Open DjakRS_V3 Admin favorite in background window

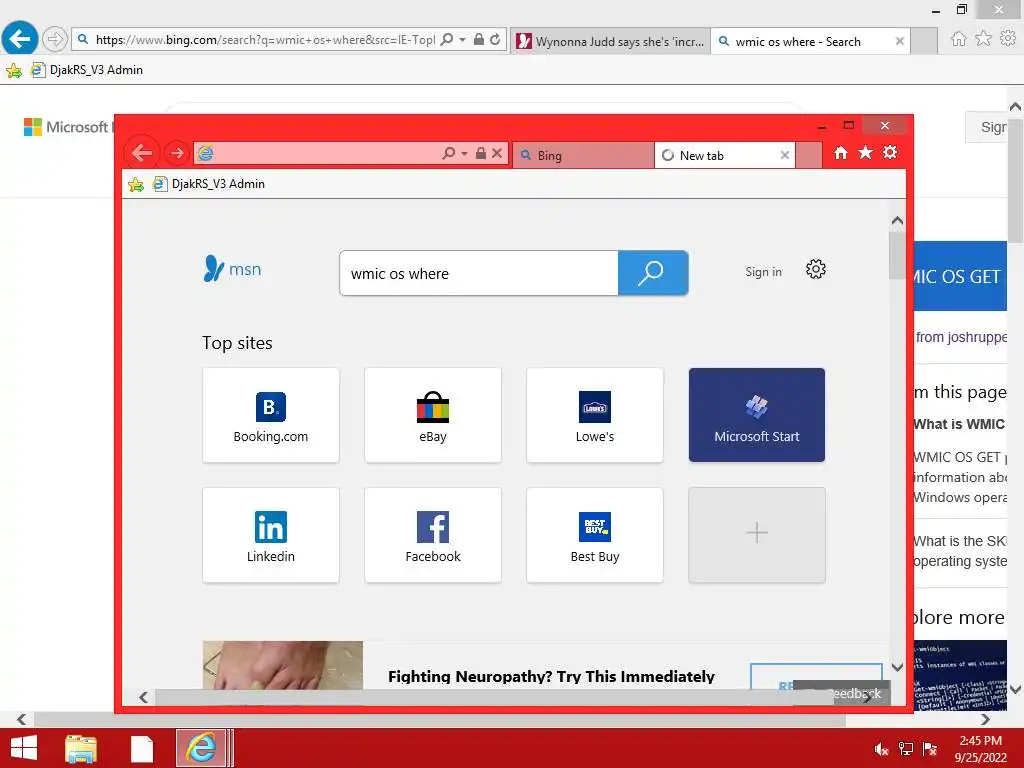87,70
